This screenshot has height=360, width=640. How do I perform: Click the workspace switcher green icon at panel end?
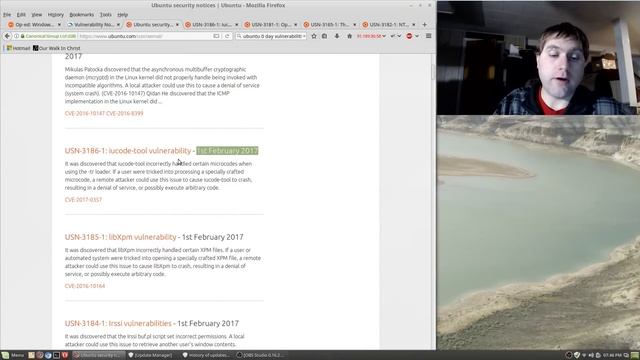click(635, 355)
